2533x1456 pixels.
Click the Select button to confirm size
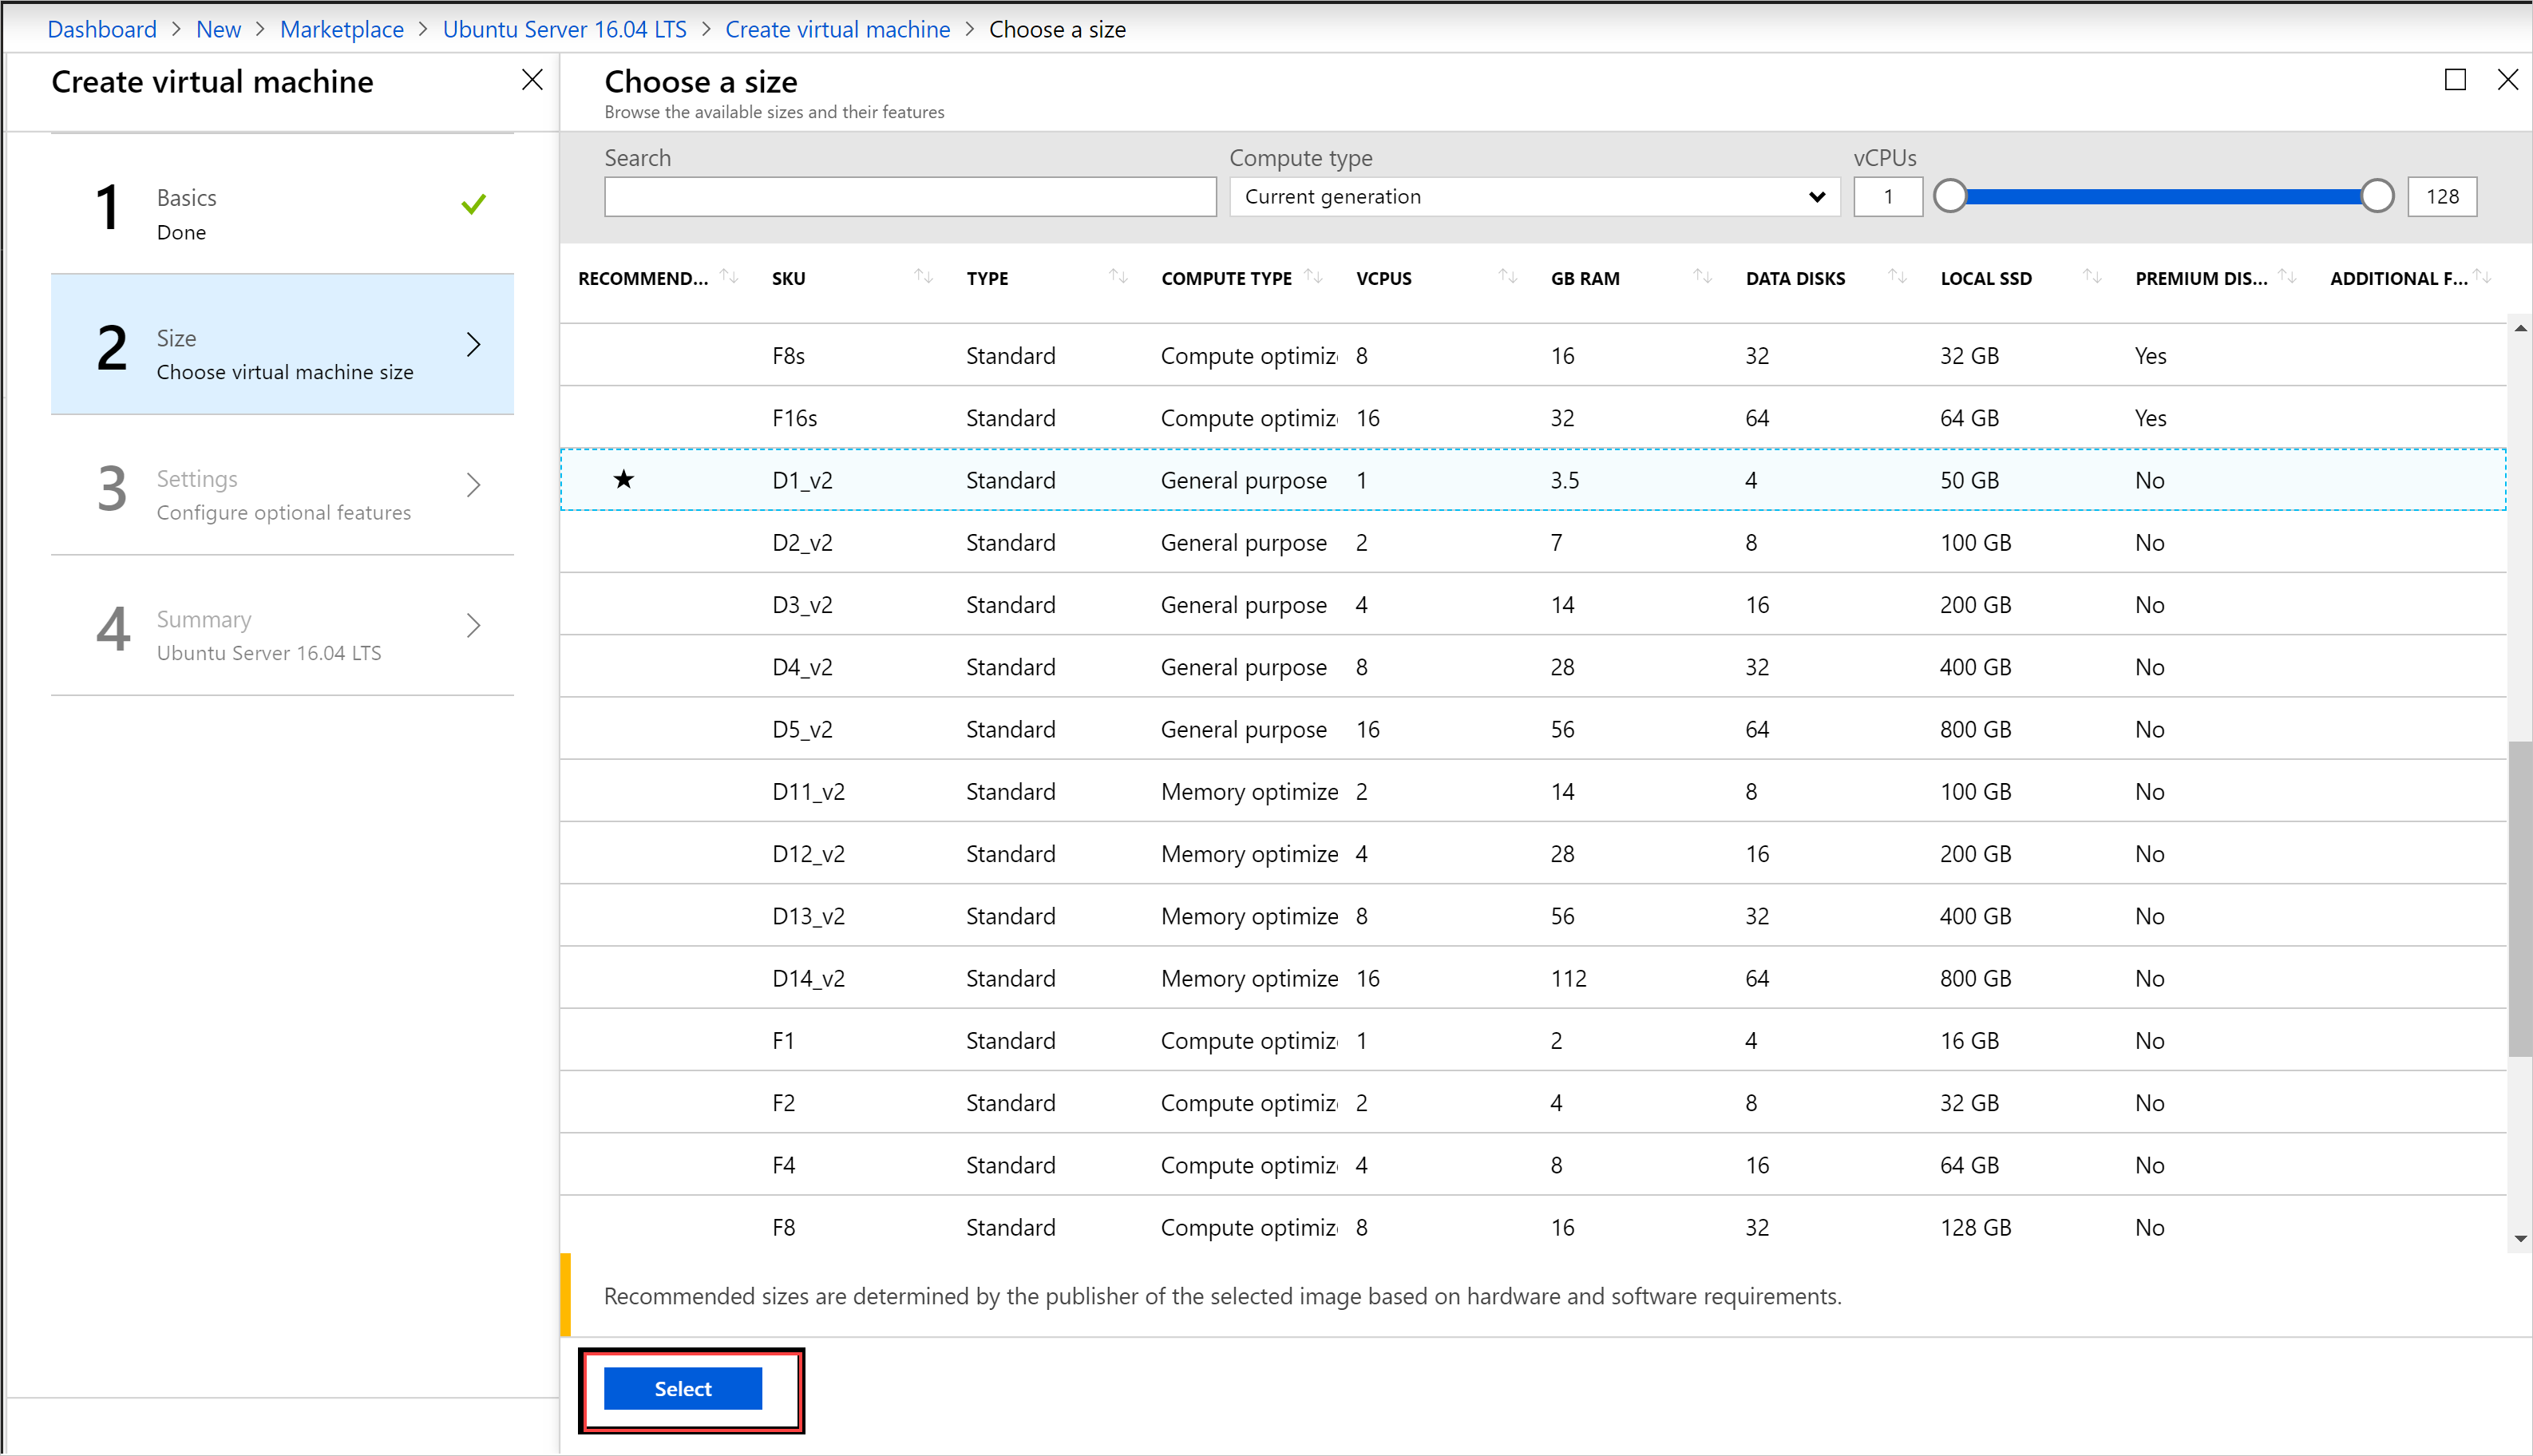coord(682,1387)
